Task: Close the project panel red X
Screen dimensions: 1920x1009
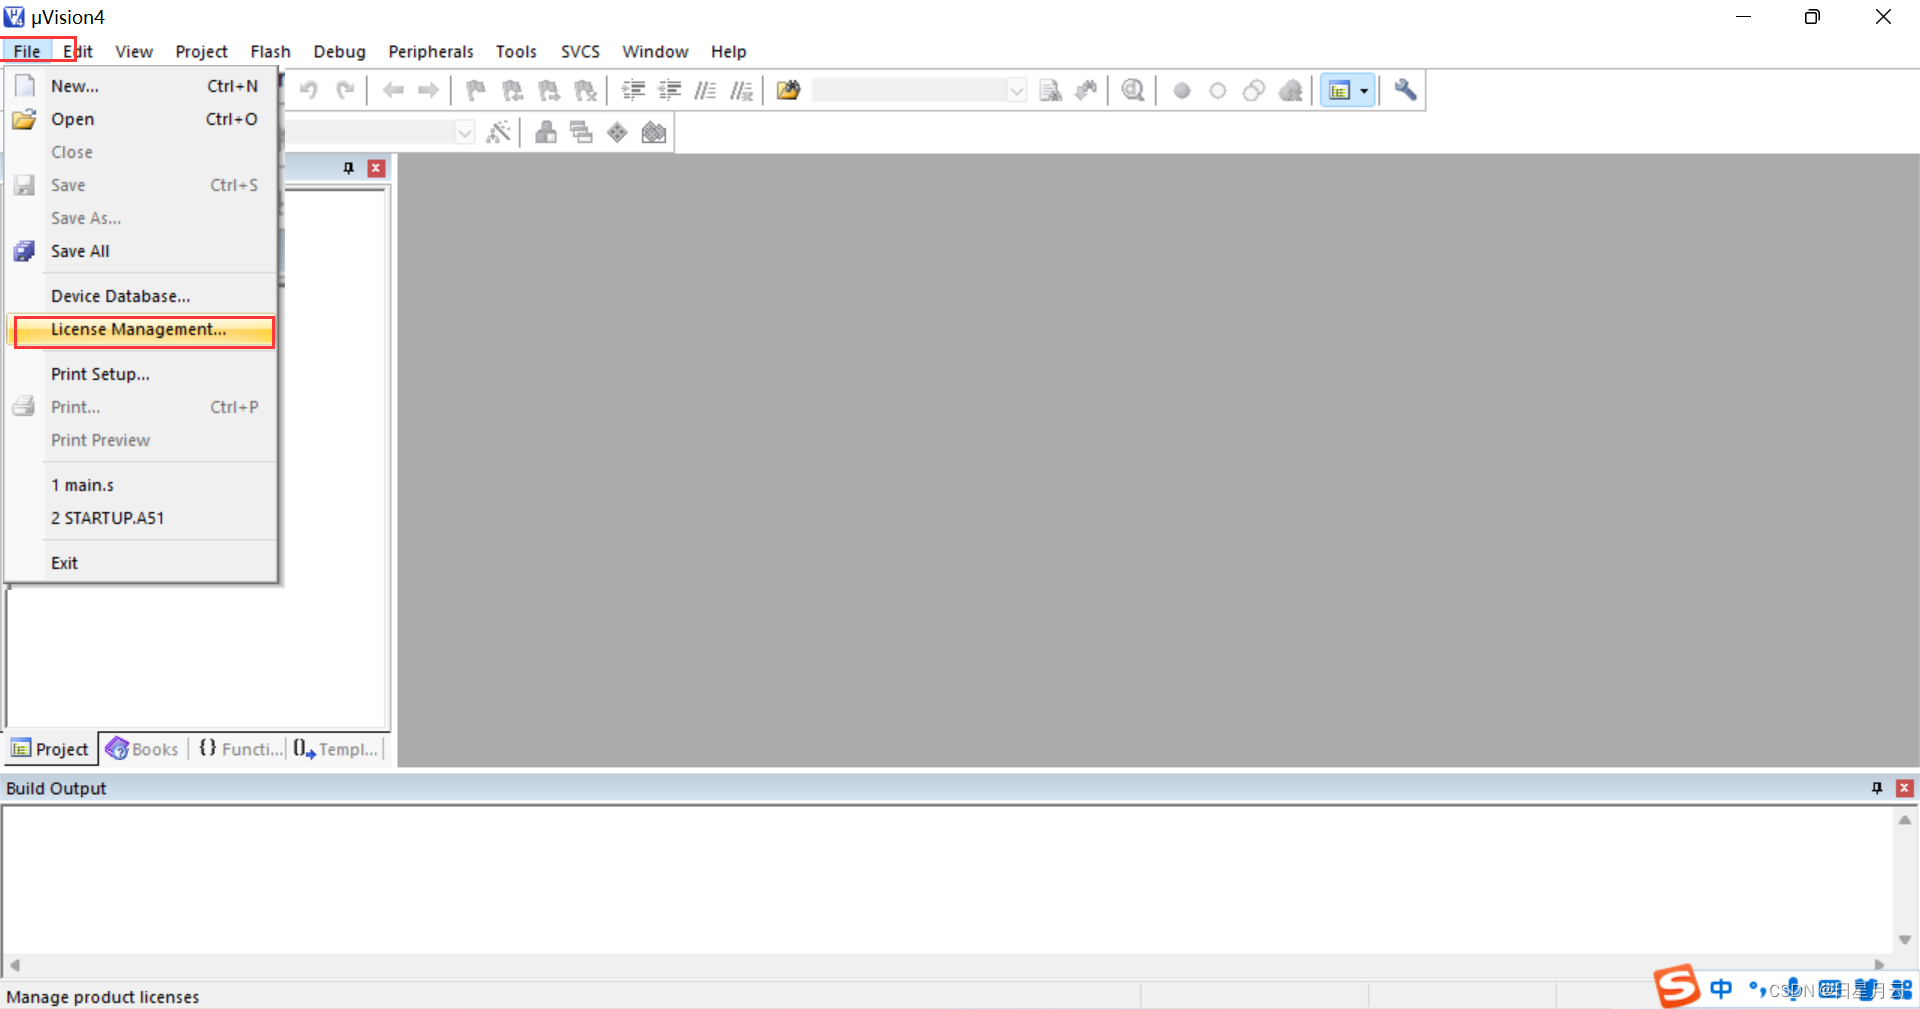Action: pyautogui.click(x=376, y=168)
